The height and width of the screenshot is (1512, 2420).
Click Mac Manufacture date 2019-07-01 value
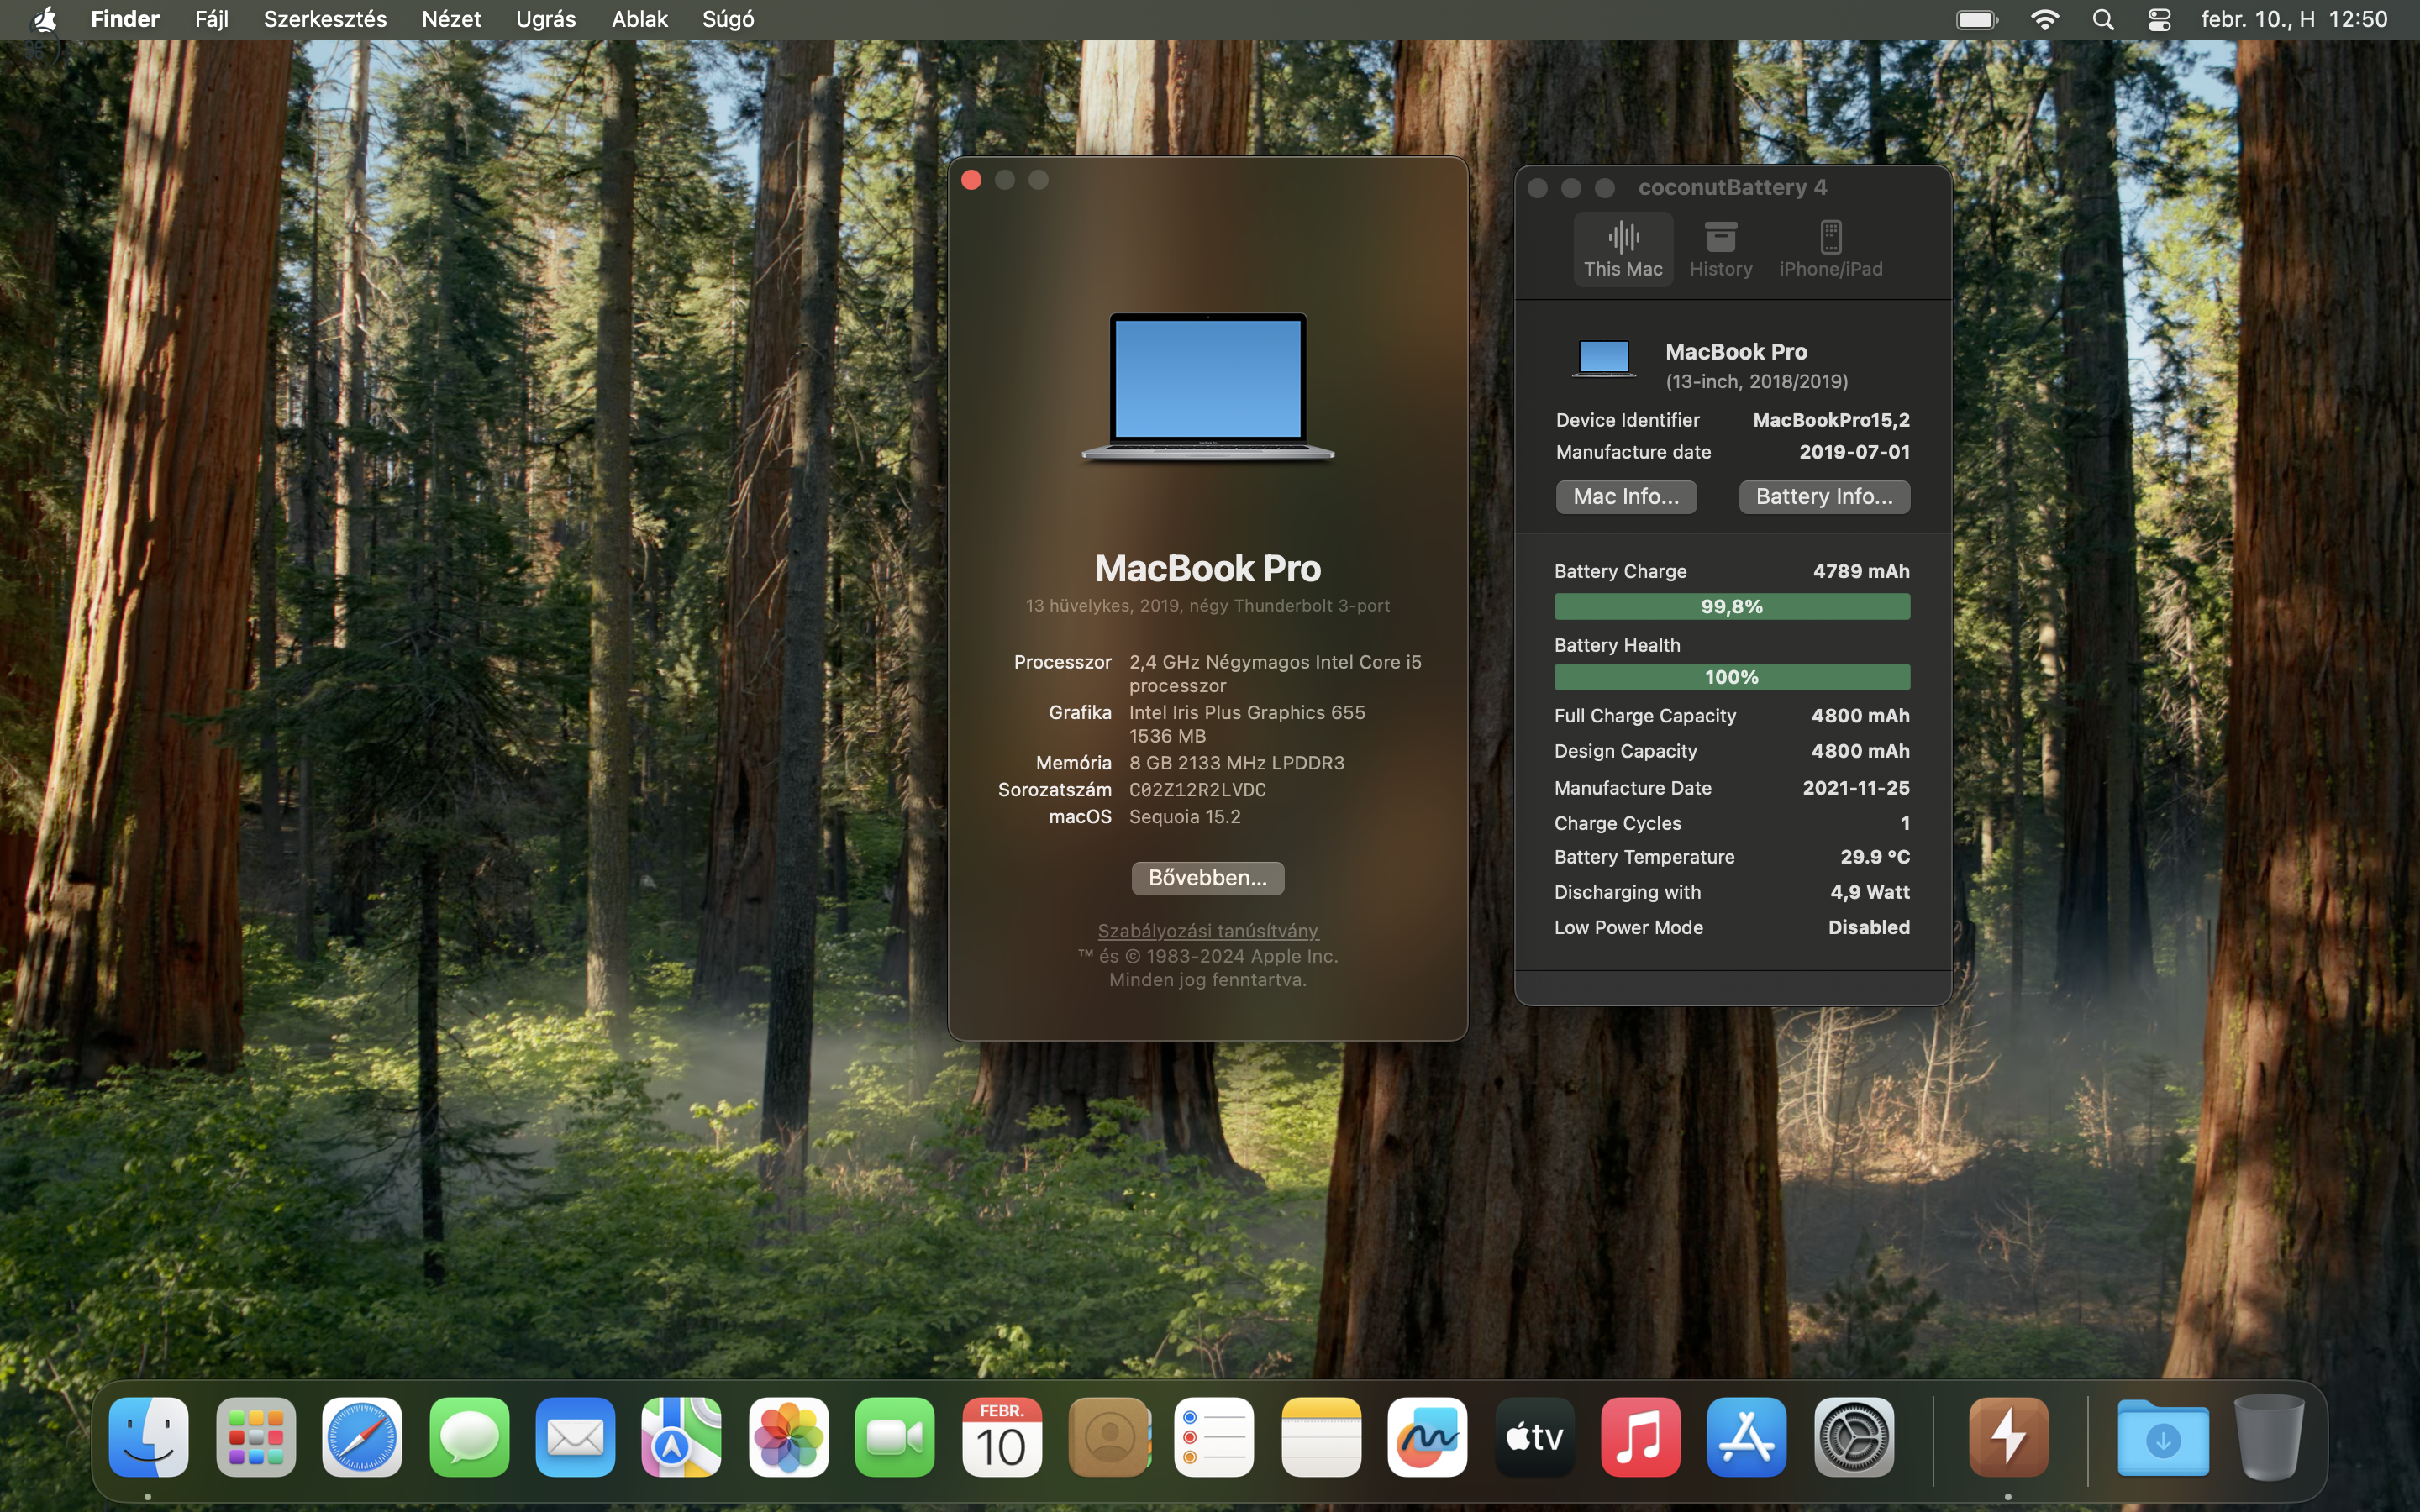point(1854,452)
